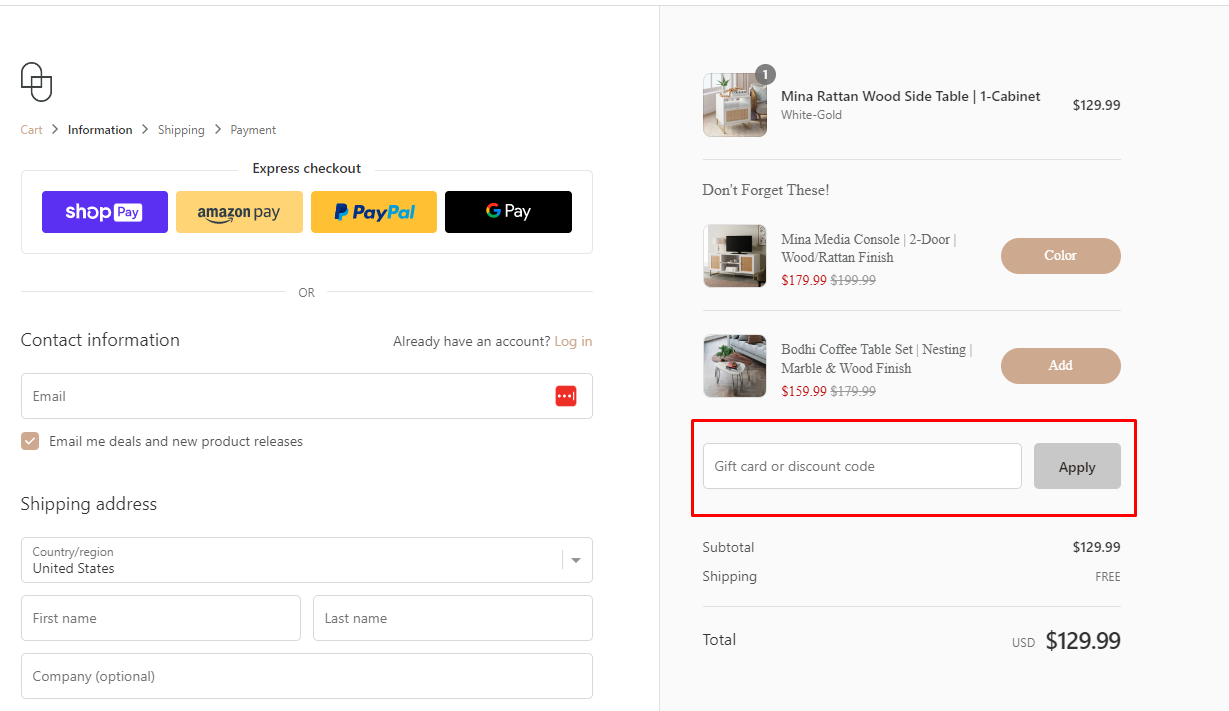Image resolution: width=1229 pixels, height=711 pixels.
Task: Click the FREE shipping value
Action: point(1108,577)
